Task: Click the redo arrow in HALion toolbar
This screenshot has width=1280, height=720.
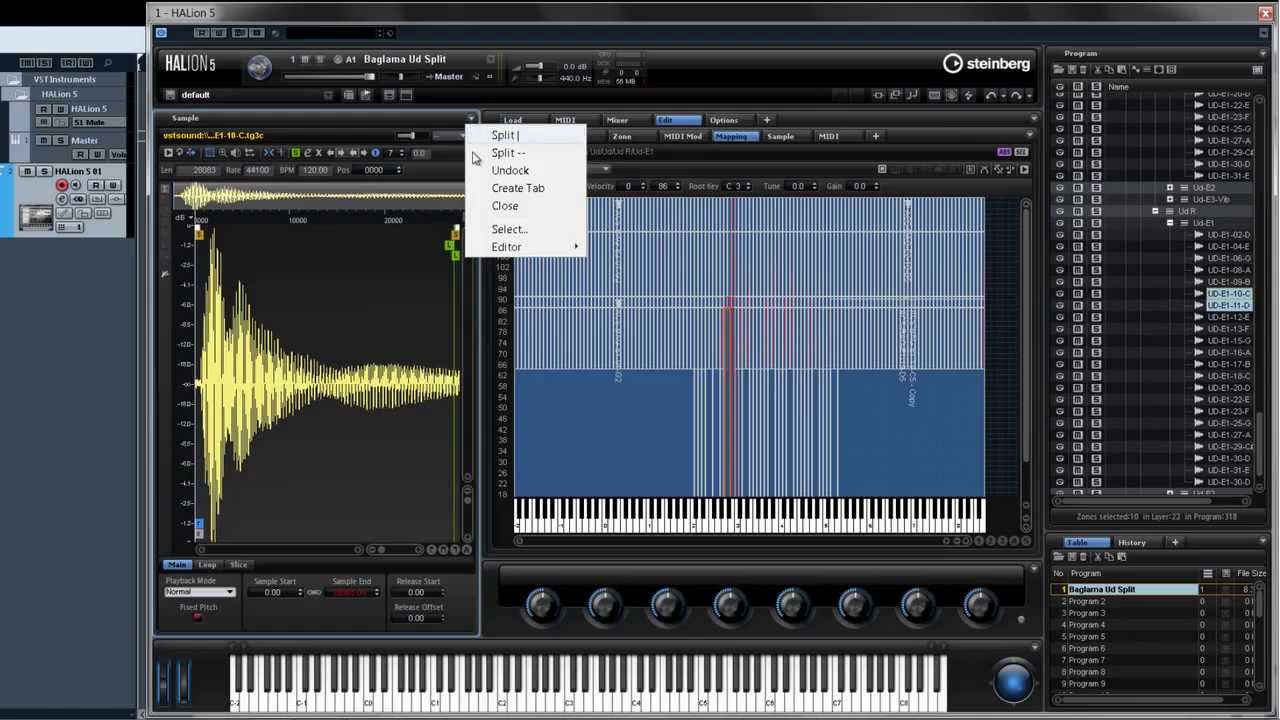Action: pyautogui.click(x=1016, y=95)
